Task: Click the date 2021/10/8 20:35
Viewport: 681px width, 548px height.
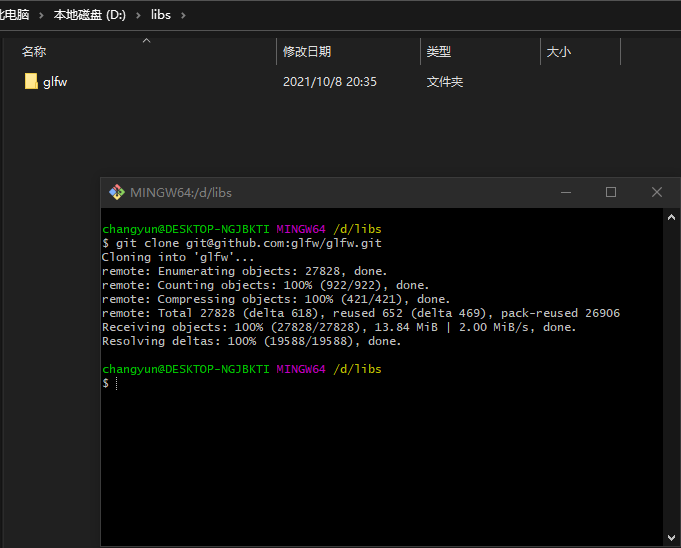Action: coord(330,82)
